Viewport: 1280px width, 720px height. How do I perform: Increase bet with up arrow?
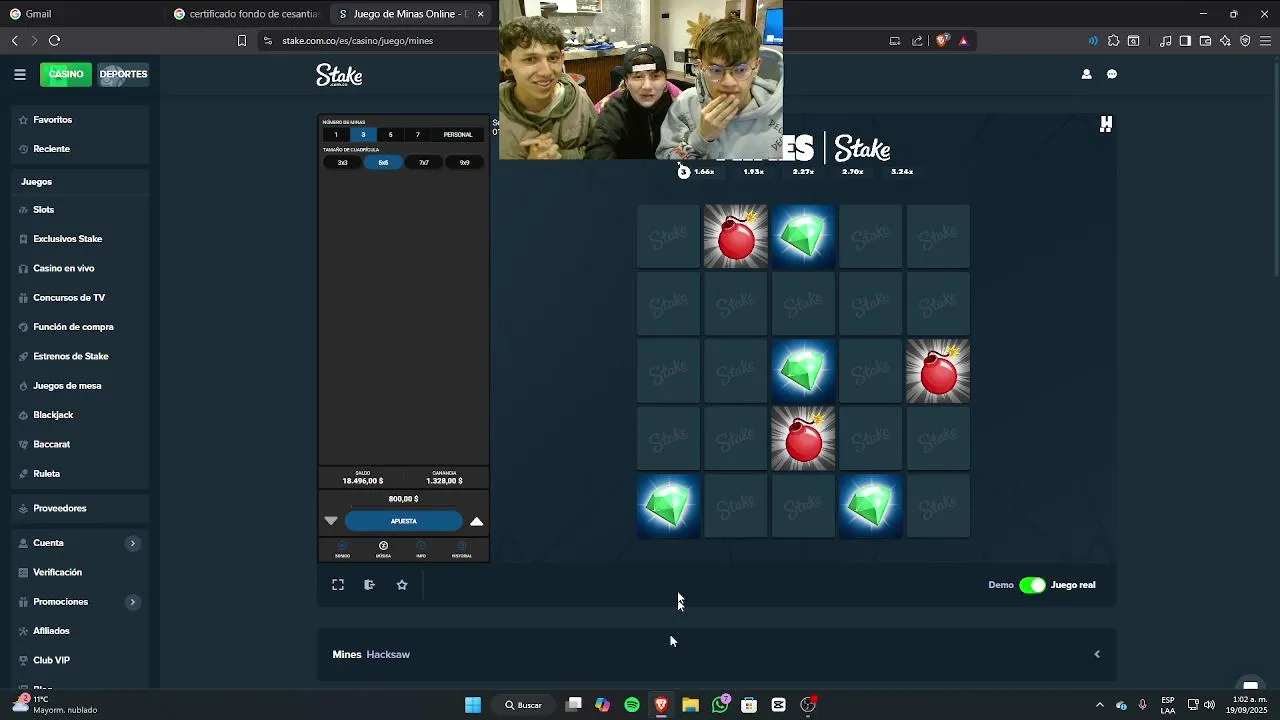click(477, 521)
